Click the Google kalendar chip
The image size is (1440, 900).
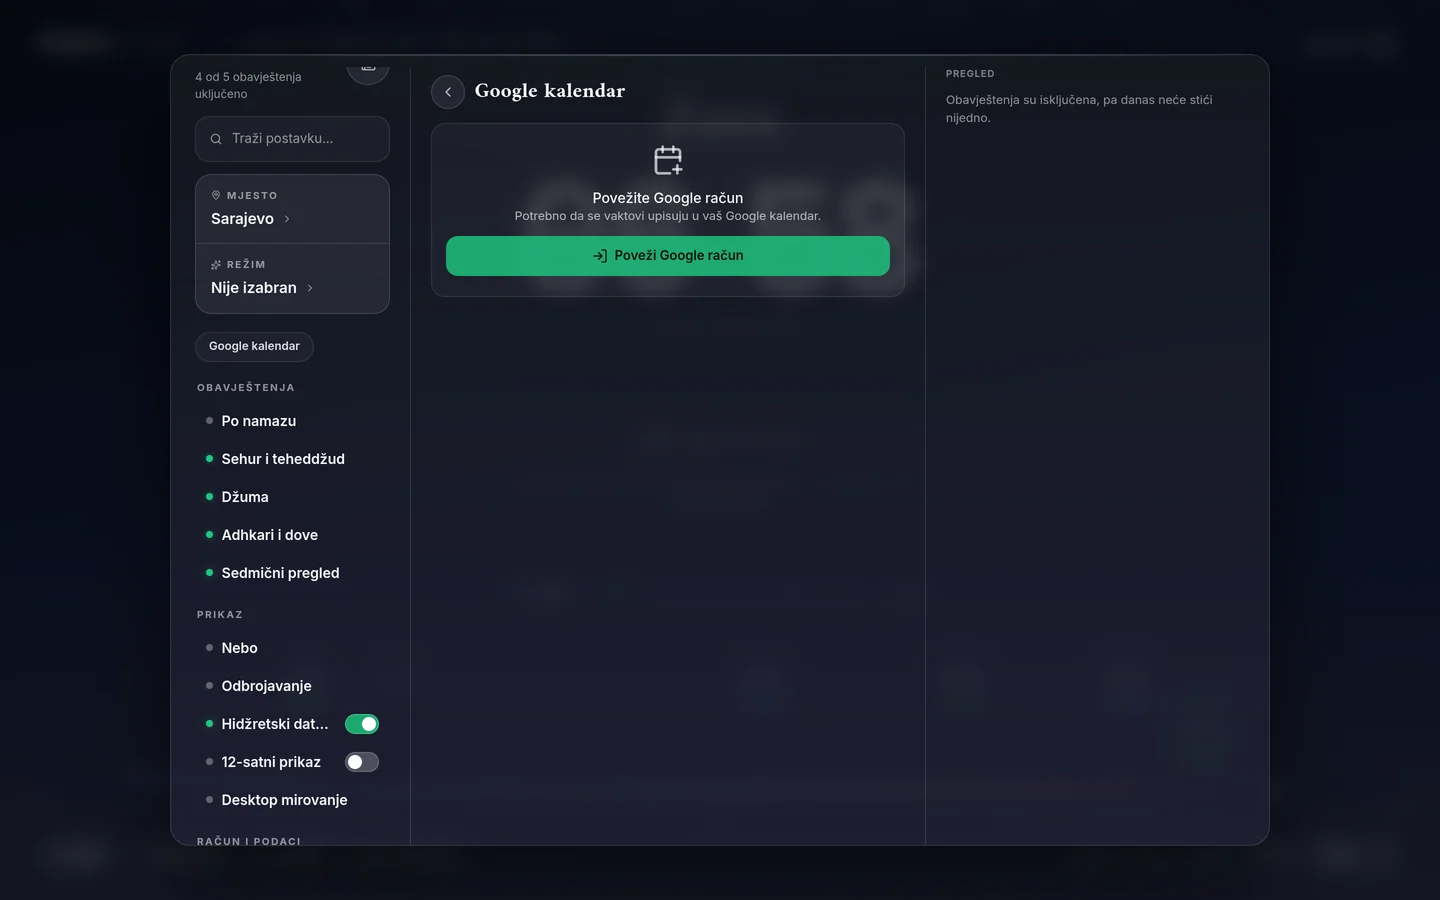point(254,346)
